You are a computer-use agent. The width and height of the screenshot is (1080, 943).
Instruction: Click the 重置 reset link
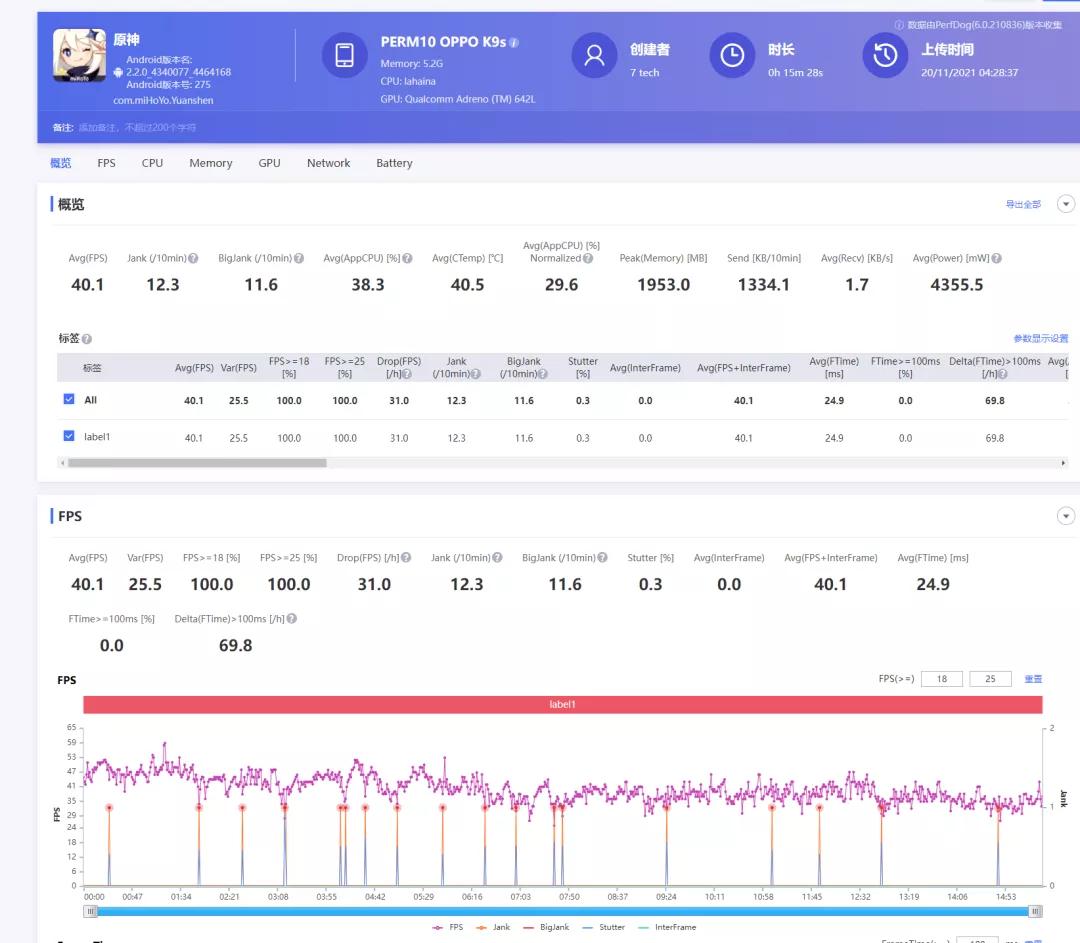click(x=1032, y=679)
